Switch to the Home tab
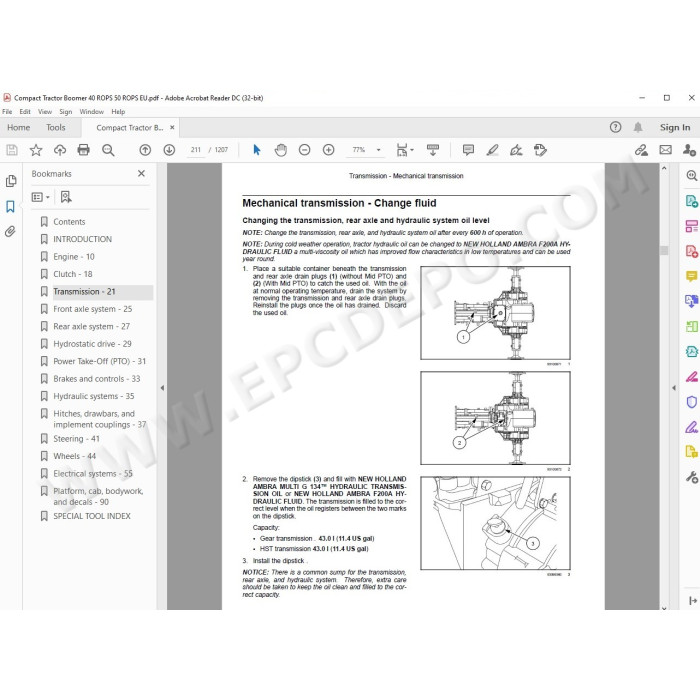700x700 pixels. tap(19, 127)
